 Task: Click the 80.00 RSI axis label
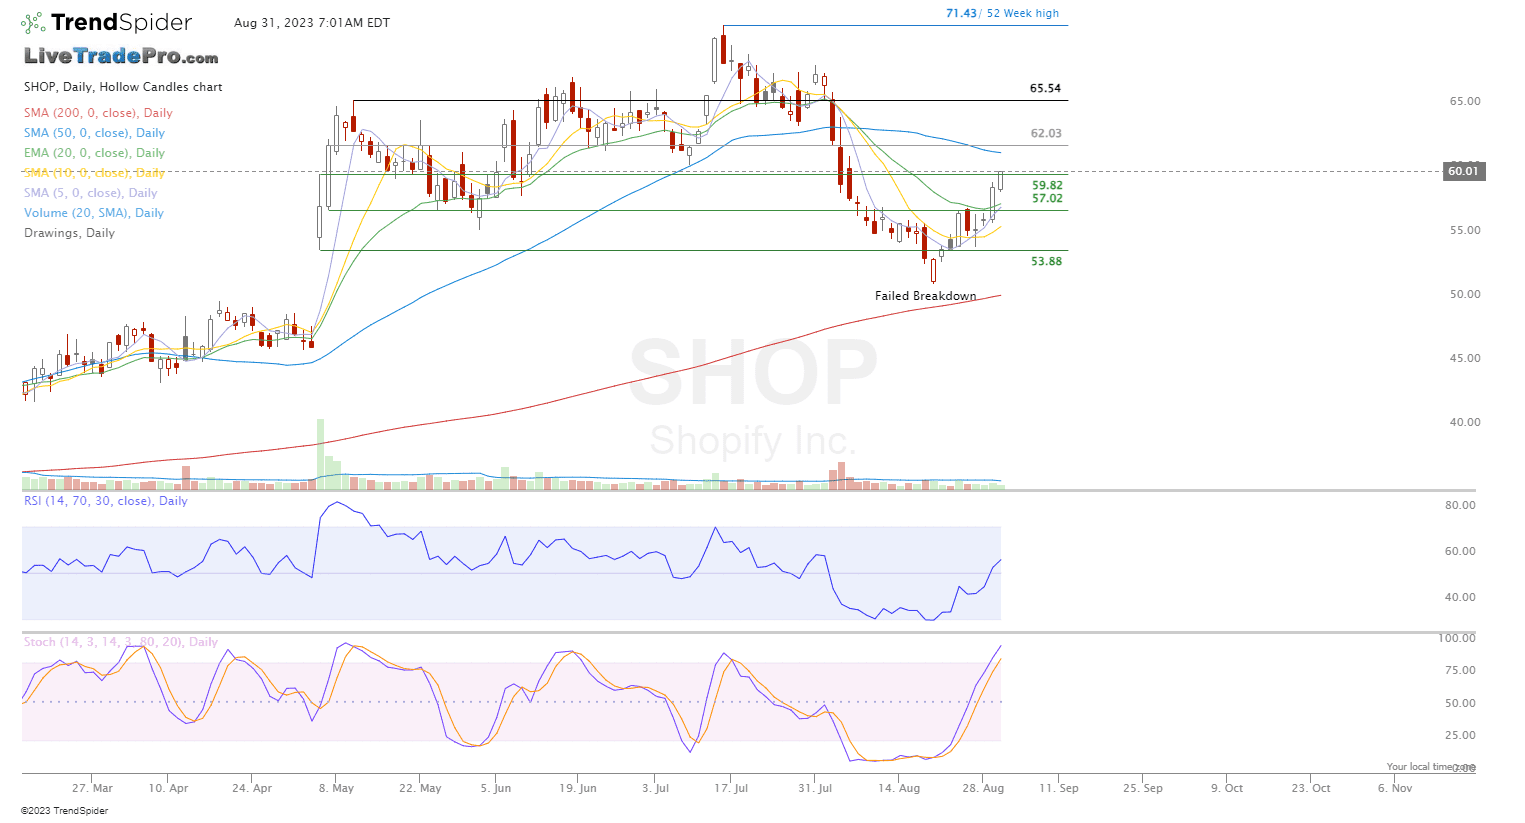tap(1460, 505)
